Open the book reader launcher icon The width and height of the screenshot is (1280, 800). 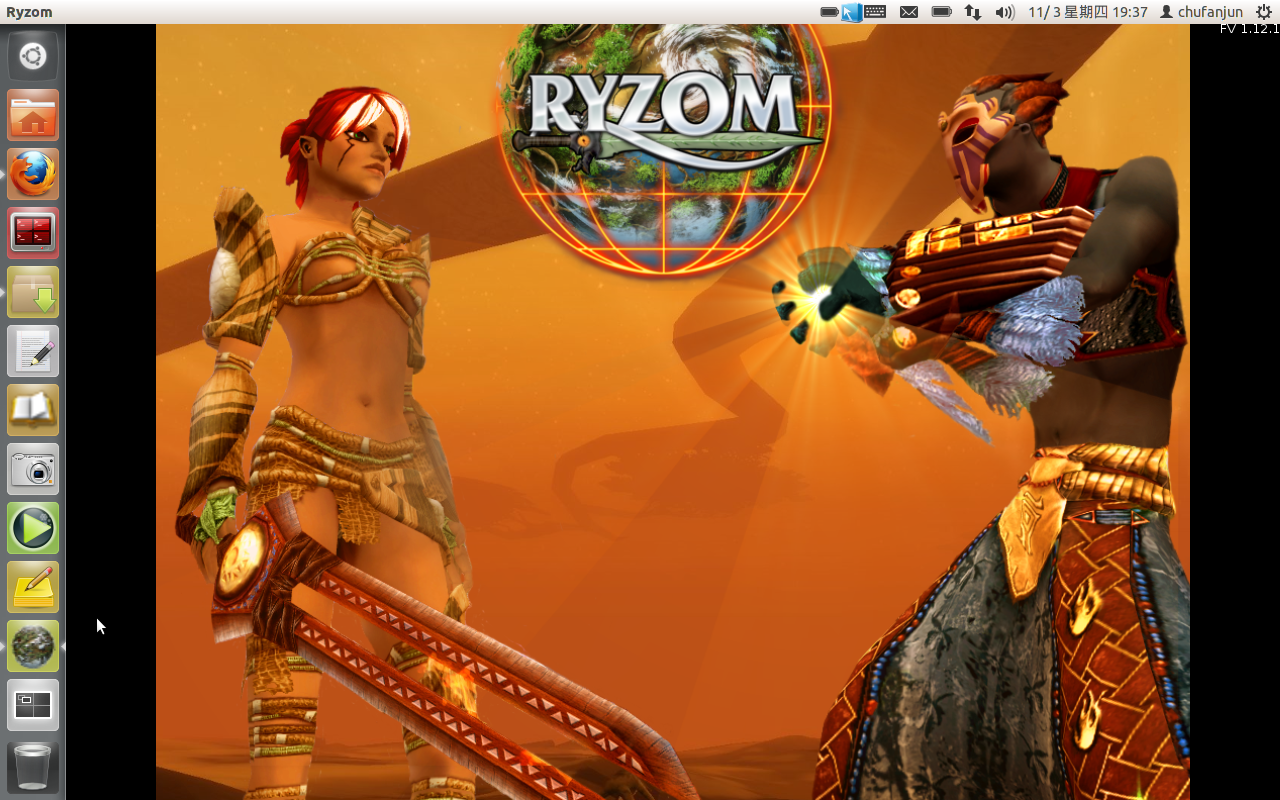point(33,410)
